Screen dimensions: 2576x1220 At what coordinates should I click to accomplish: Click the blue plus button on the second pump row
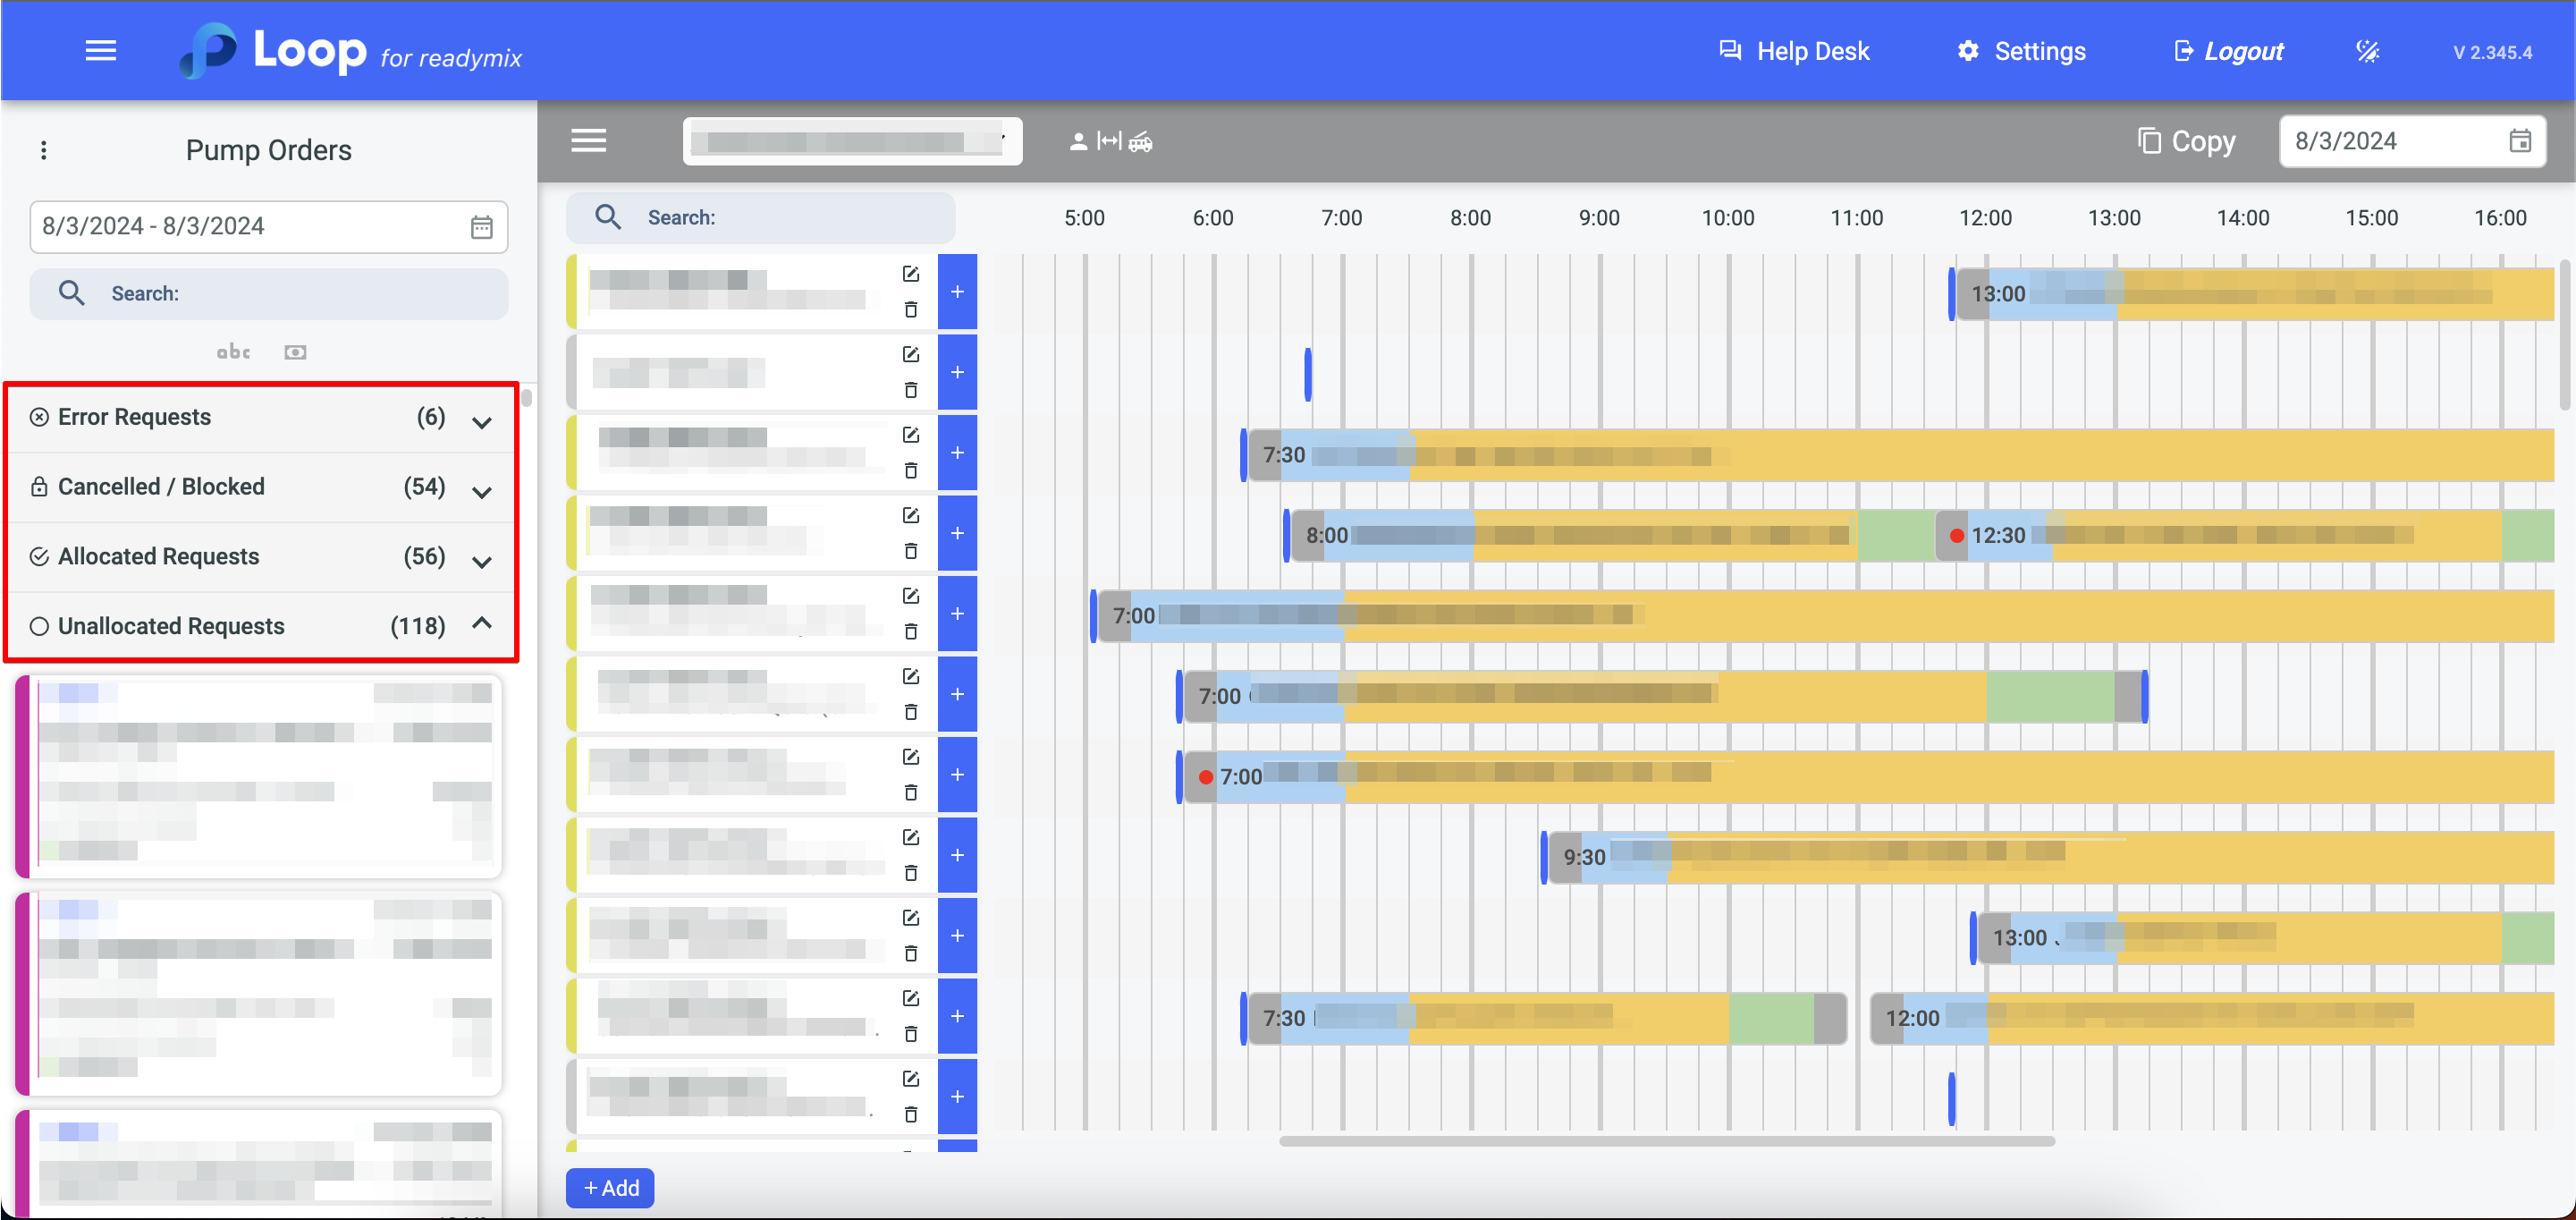(x=957, y=372)
